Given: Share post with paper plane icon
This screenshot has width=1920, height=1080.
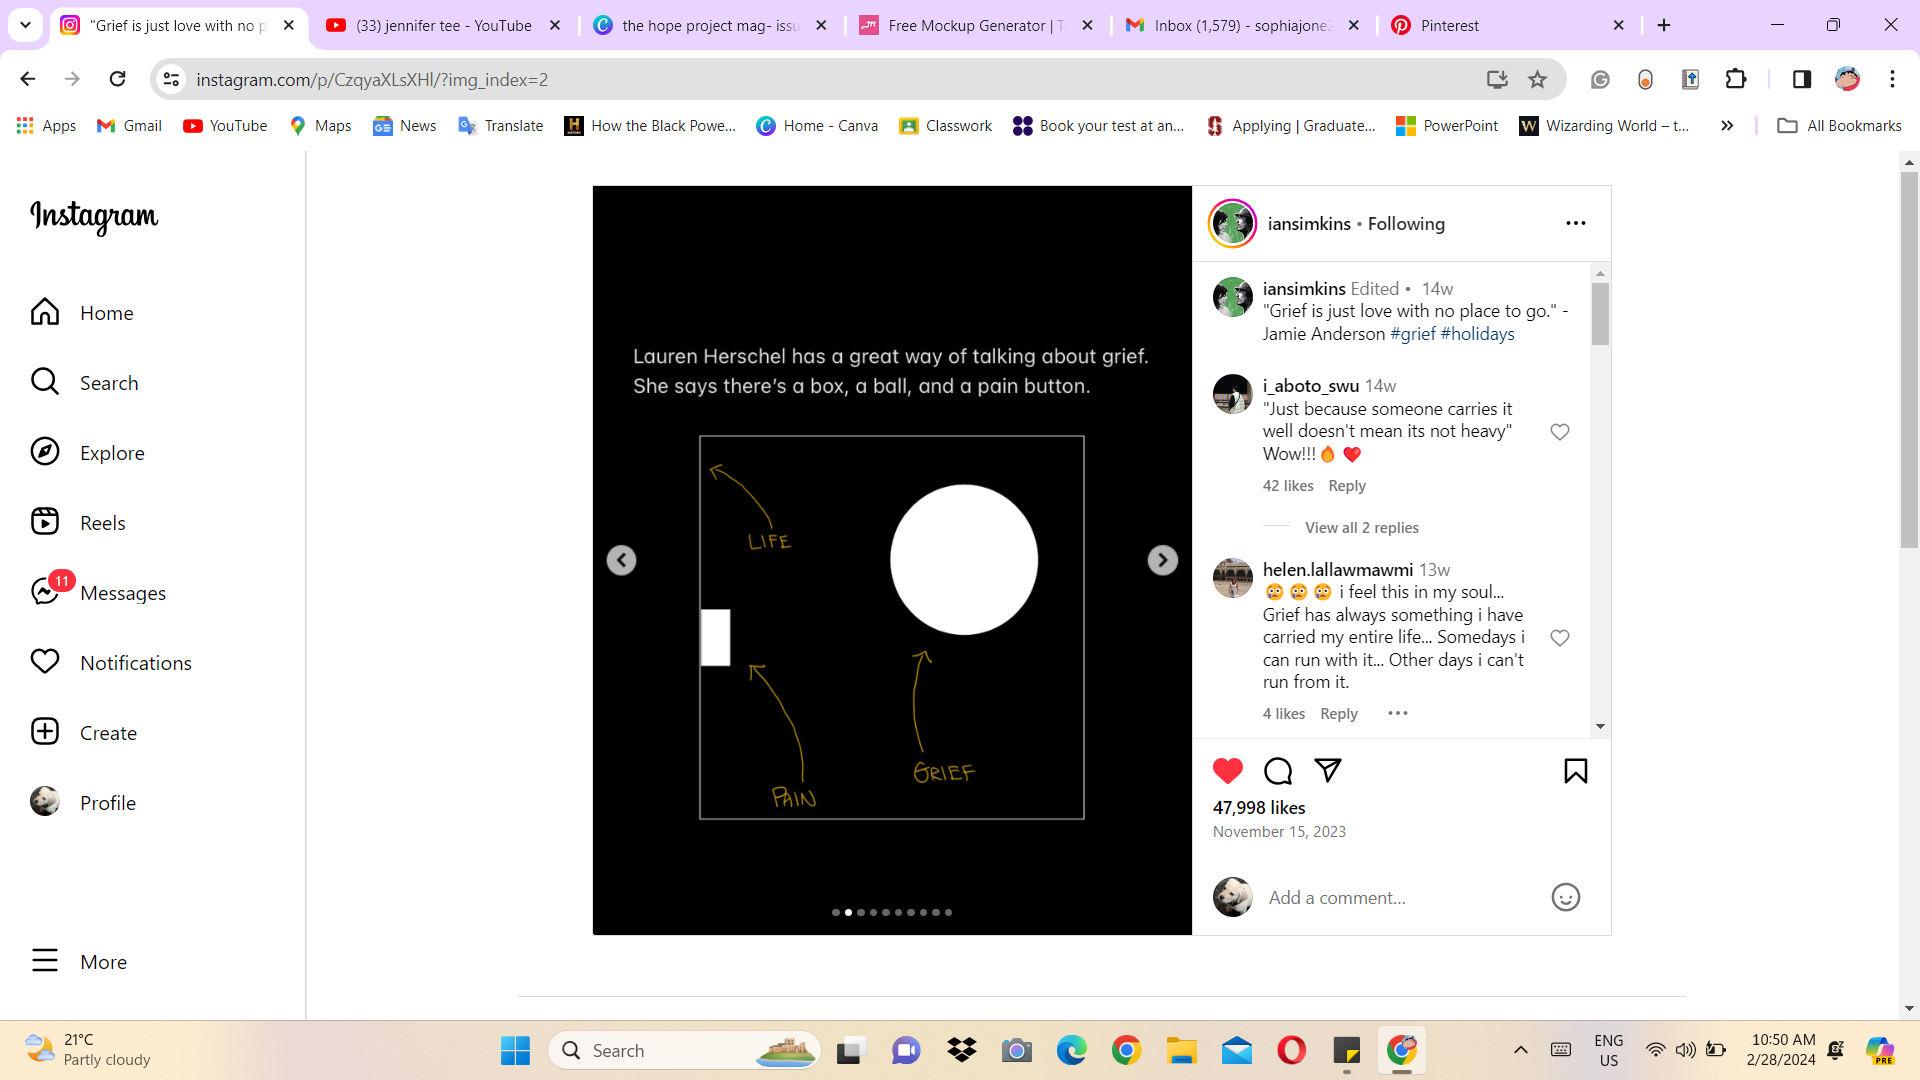Looking at the screenshot, I should point(1327,770).
